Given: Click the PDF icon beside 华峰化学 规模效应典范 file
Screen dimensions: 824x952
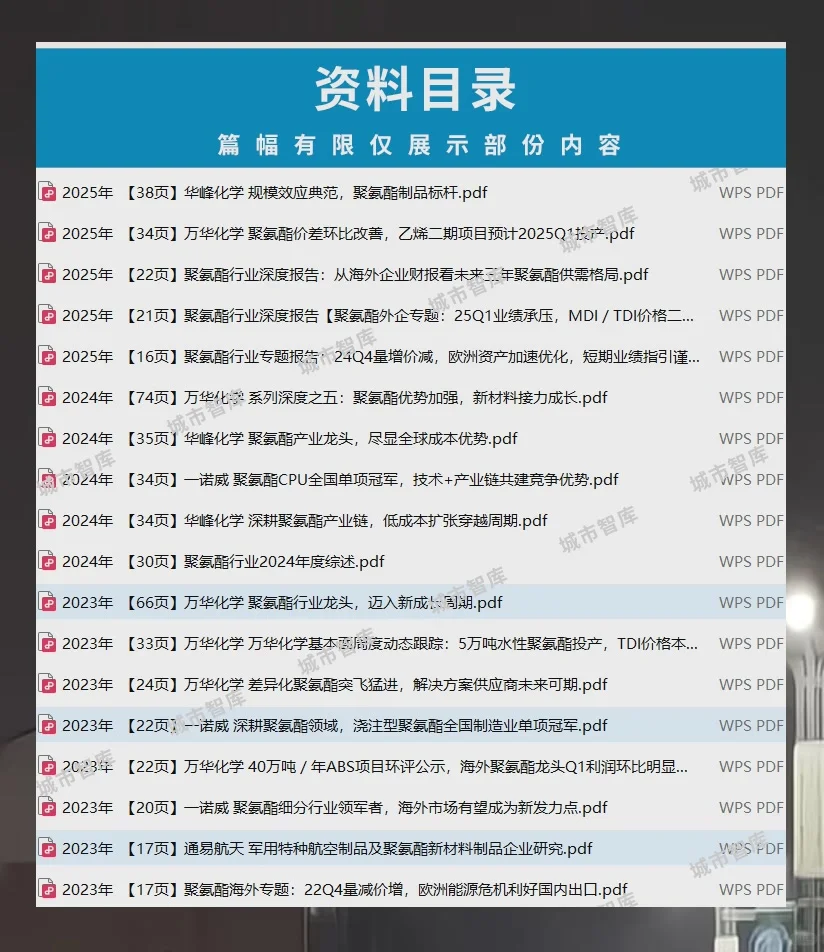Looking at the screenshot, I should click(47, 192).
